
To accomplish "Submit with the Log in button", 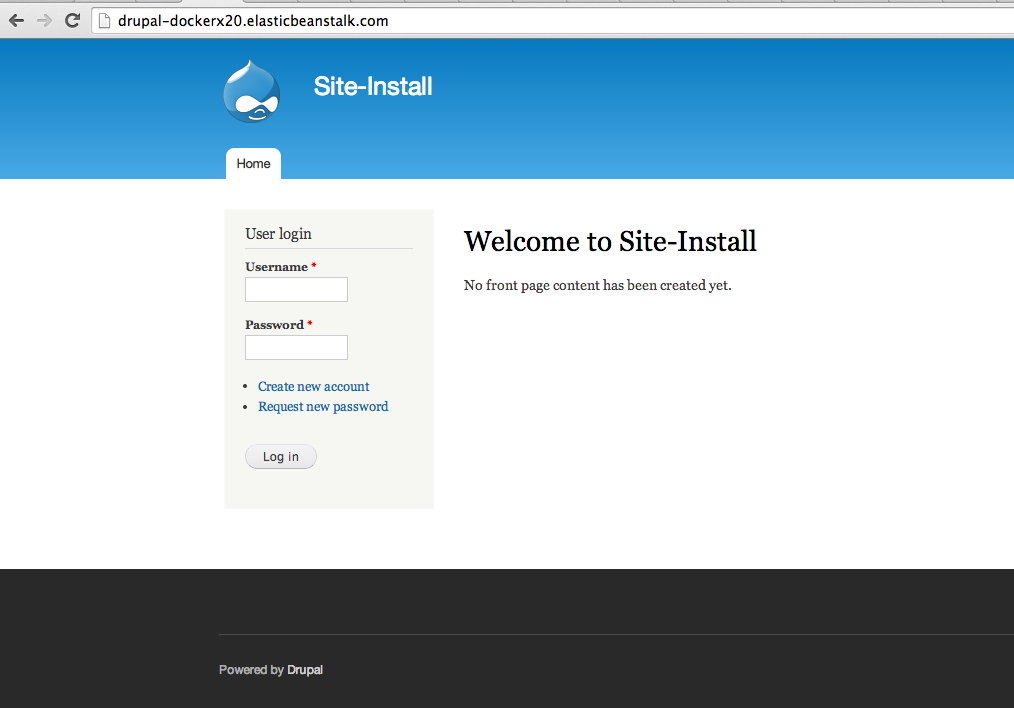I will click(x=281, y=456).
